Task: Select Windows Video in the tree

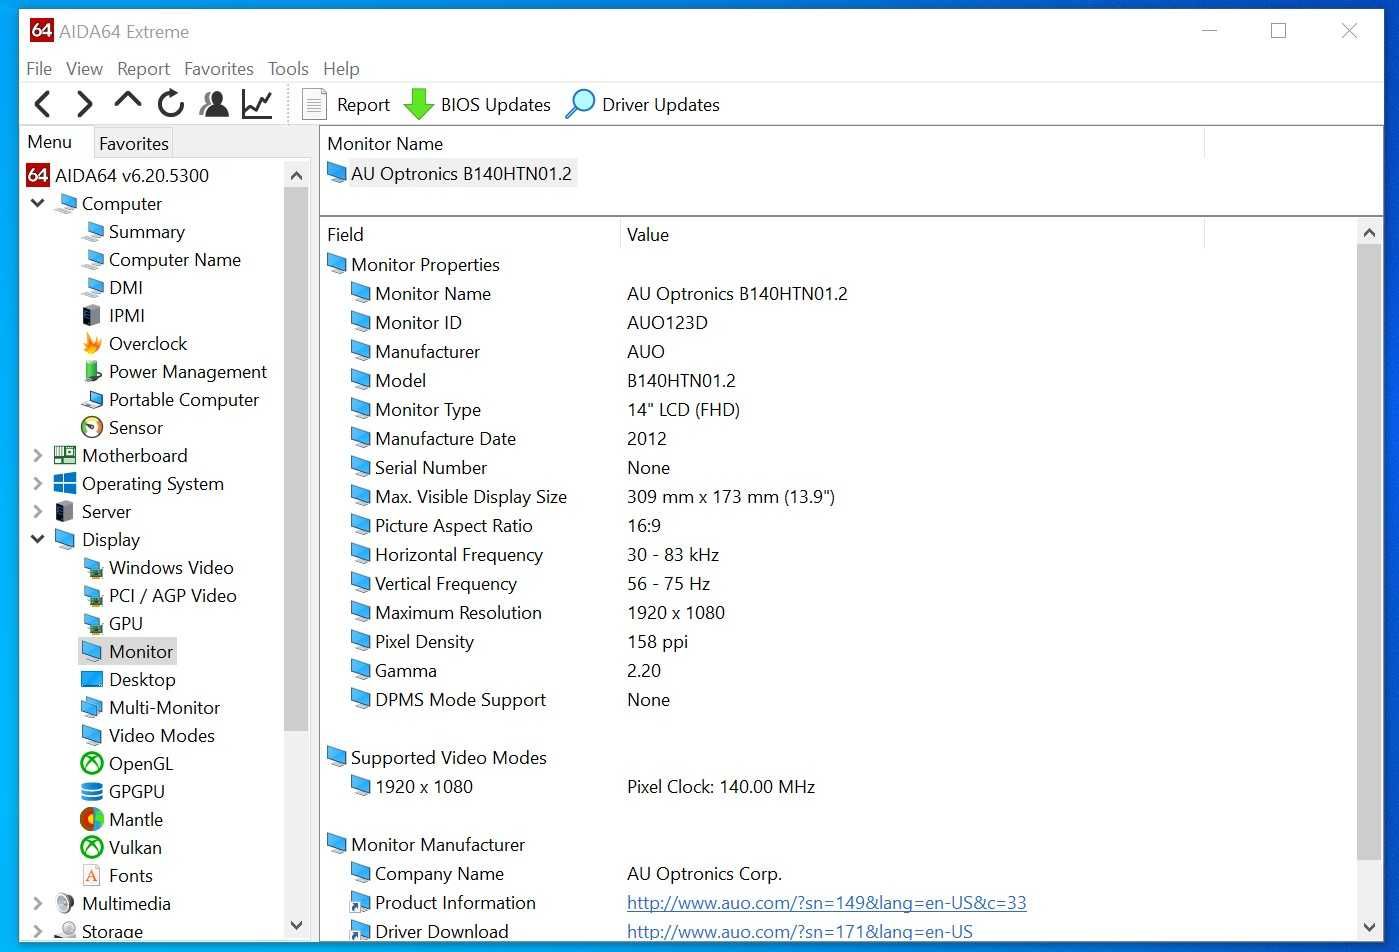Action: click(x=171, y=568)
